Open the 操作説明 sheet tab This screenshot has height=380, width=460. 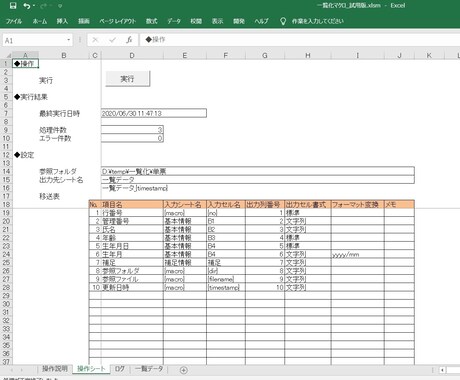coord(55,369)
